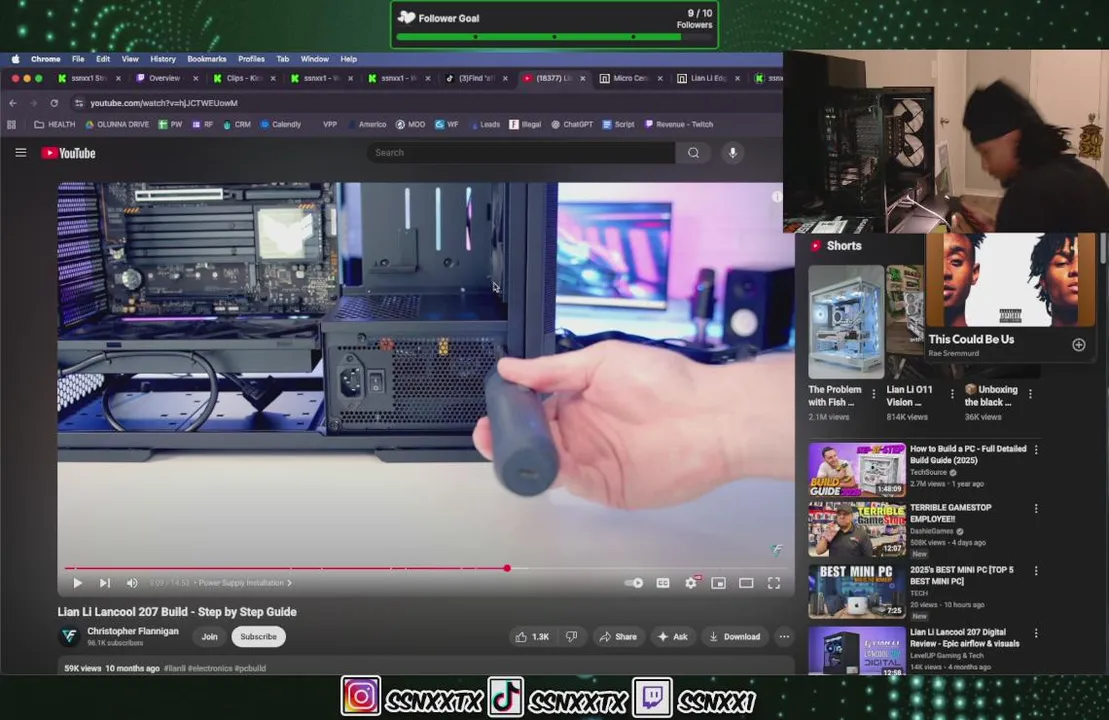Toggle autoplay switch in player
Image resolution: width=1109 pixels, height=720 pixels.
pyautogui.click(x=634, y=583)
